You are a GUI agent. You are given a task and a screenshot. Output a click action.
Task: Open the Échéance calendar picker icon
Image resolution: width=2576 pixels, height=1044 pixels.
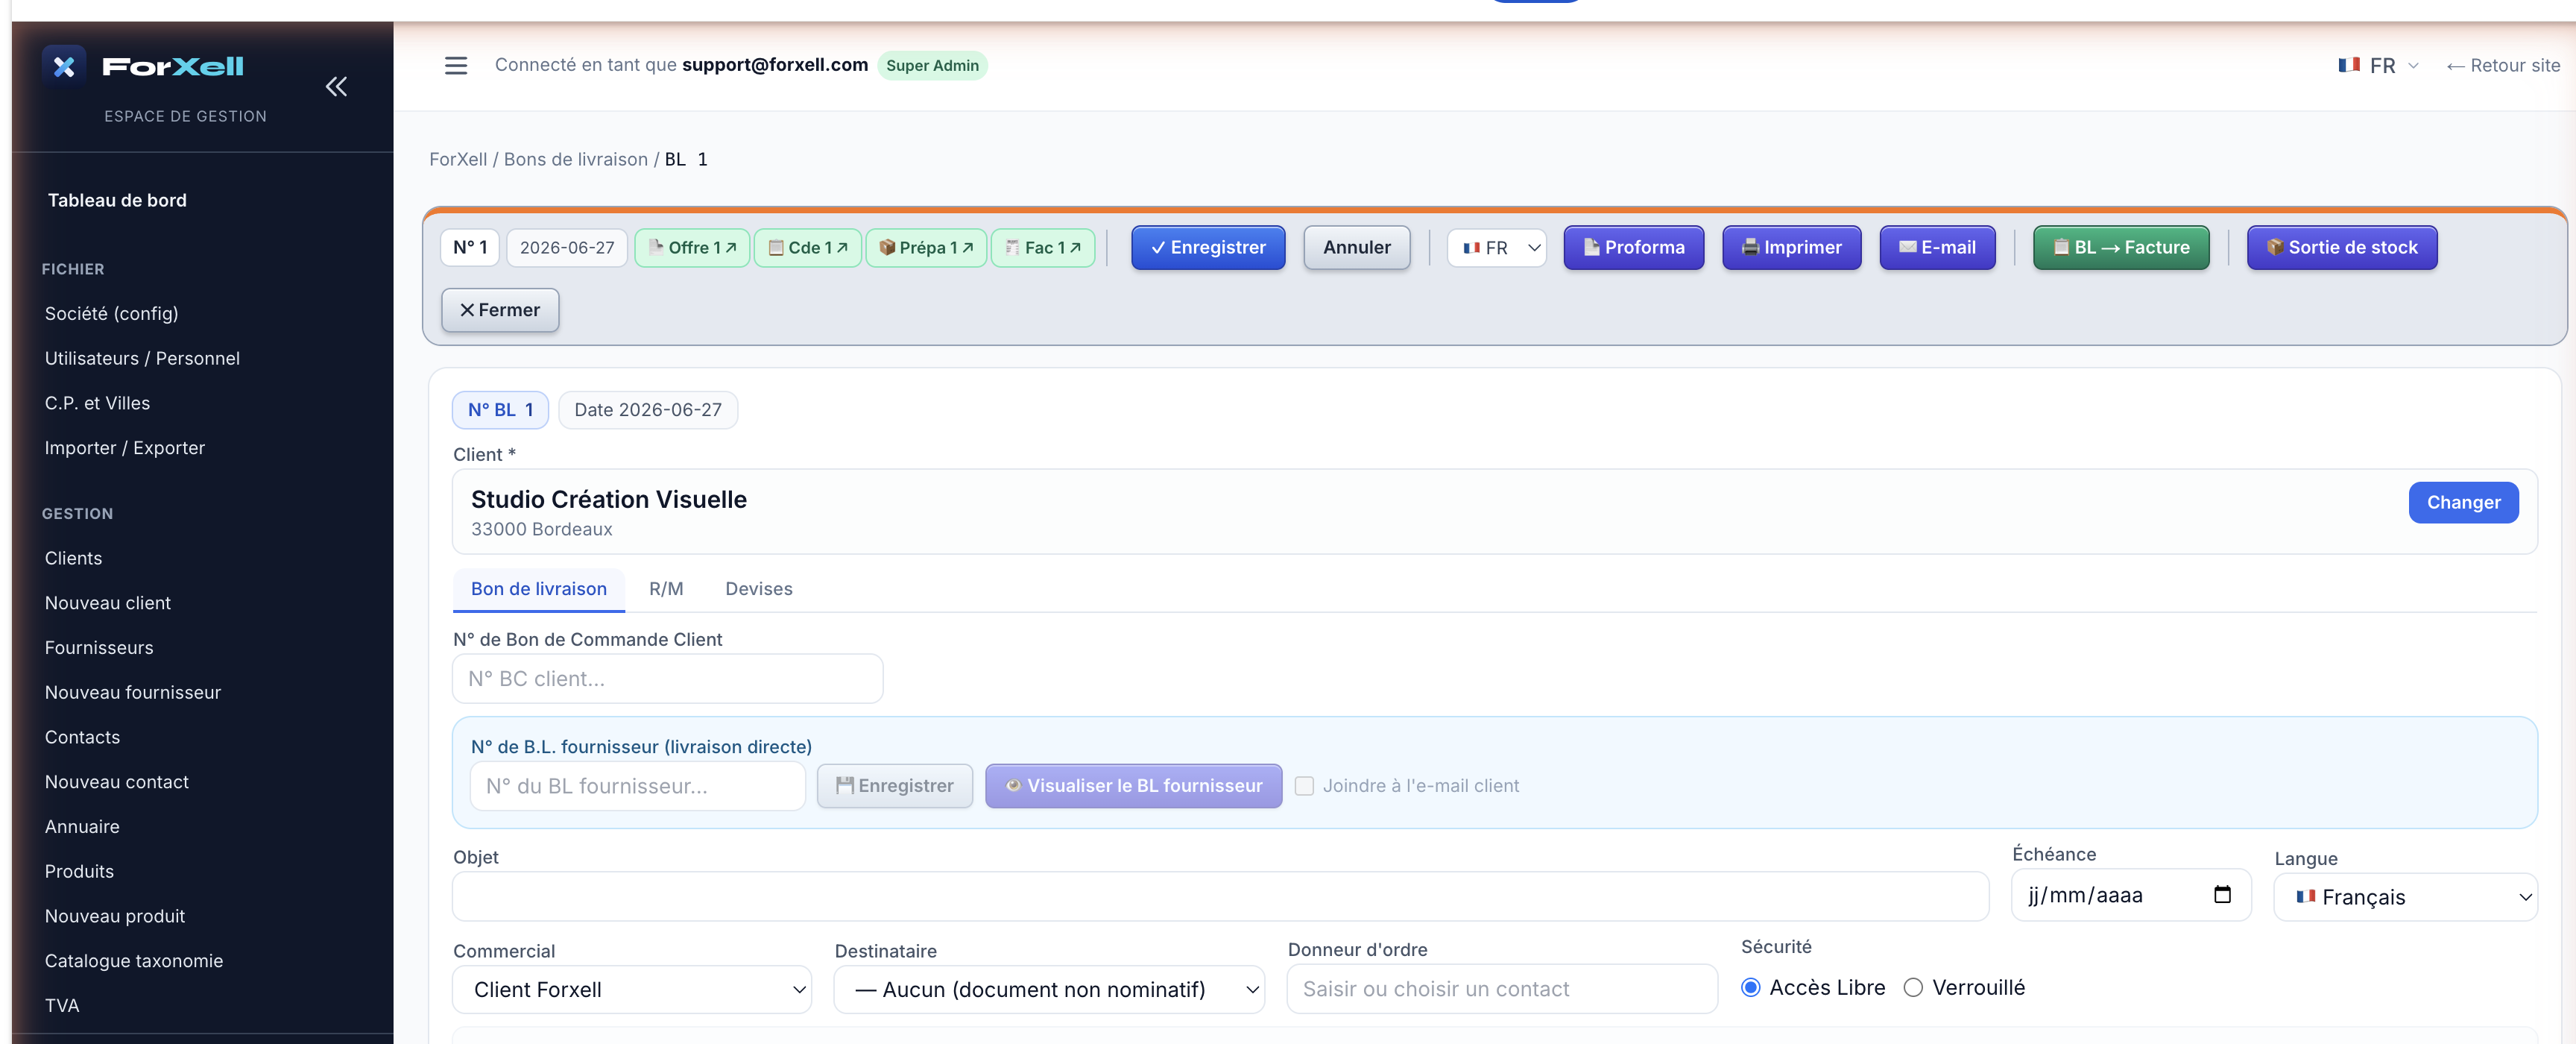click(x=2222, y=895)
